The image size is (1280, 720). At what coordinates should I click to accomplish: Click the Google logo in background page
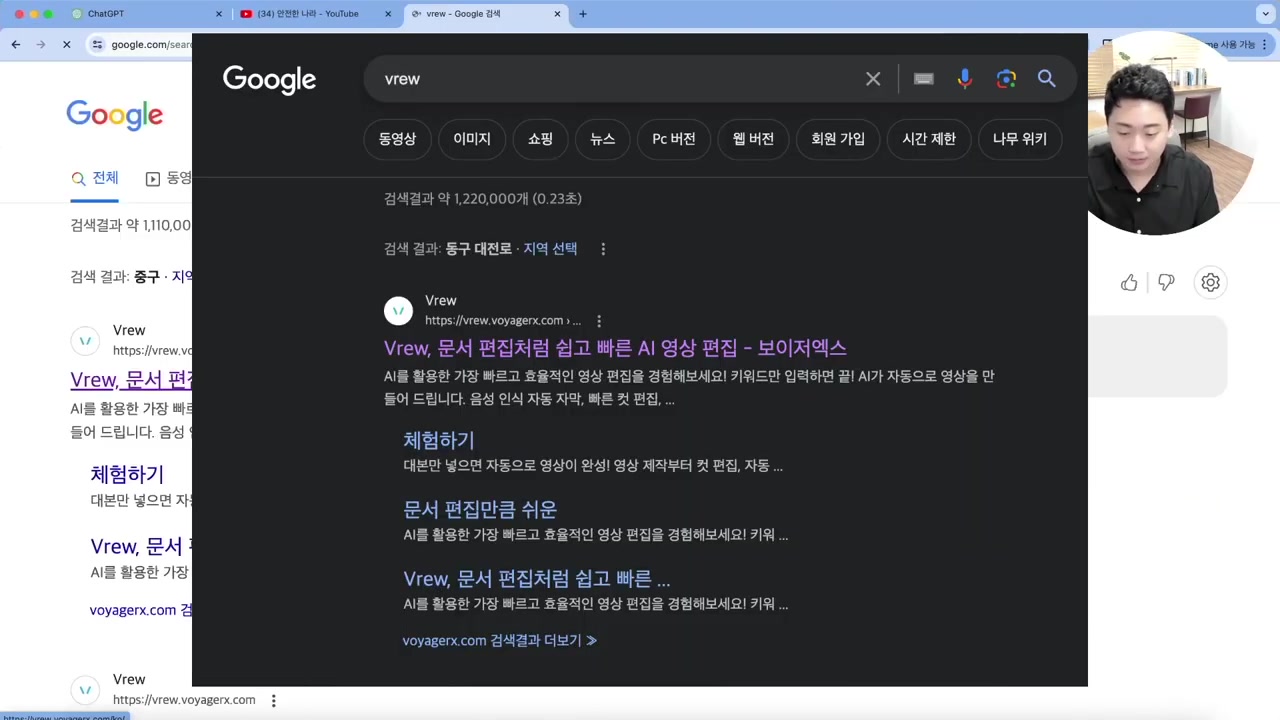[x=115, y=115]
